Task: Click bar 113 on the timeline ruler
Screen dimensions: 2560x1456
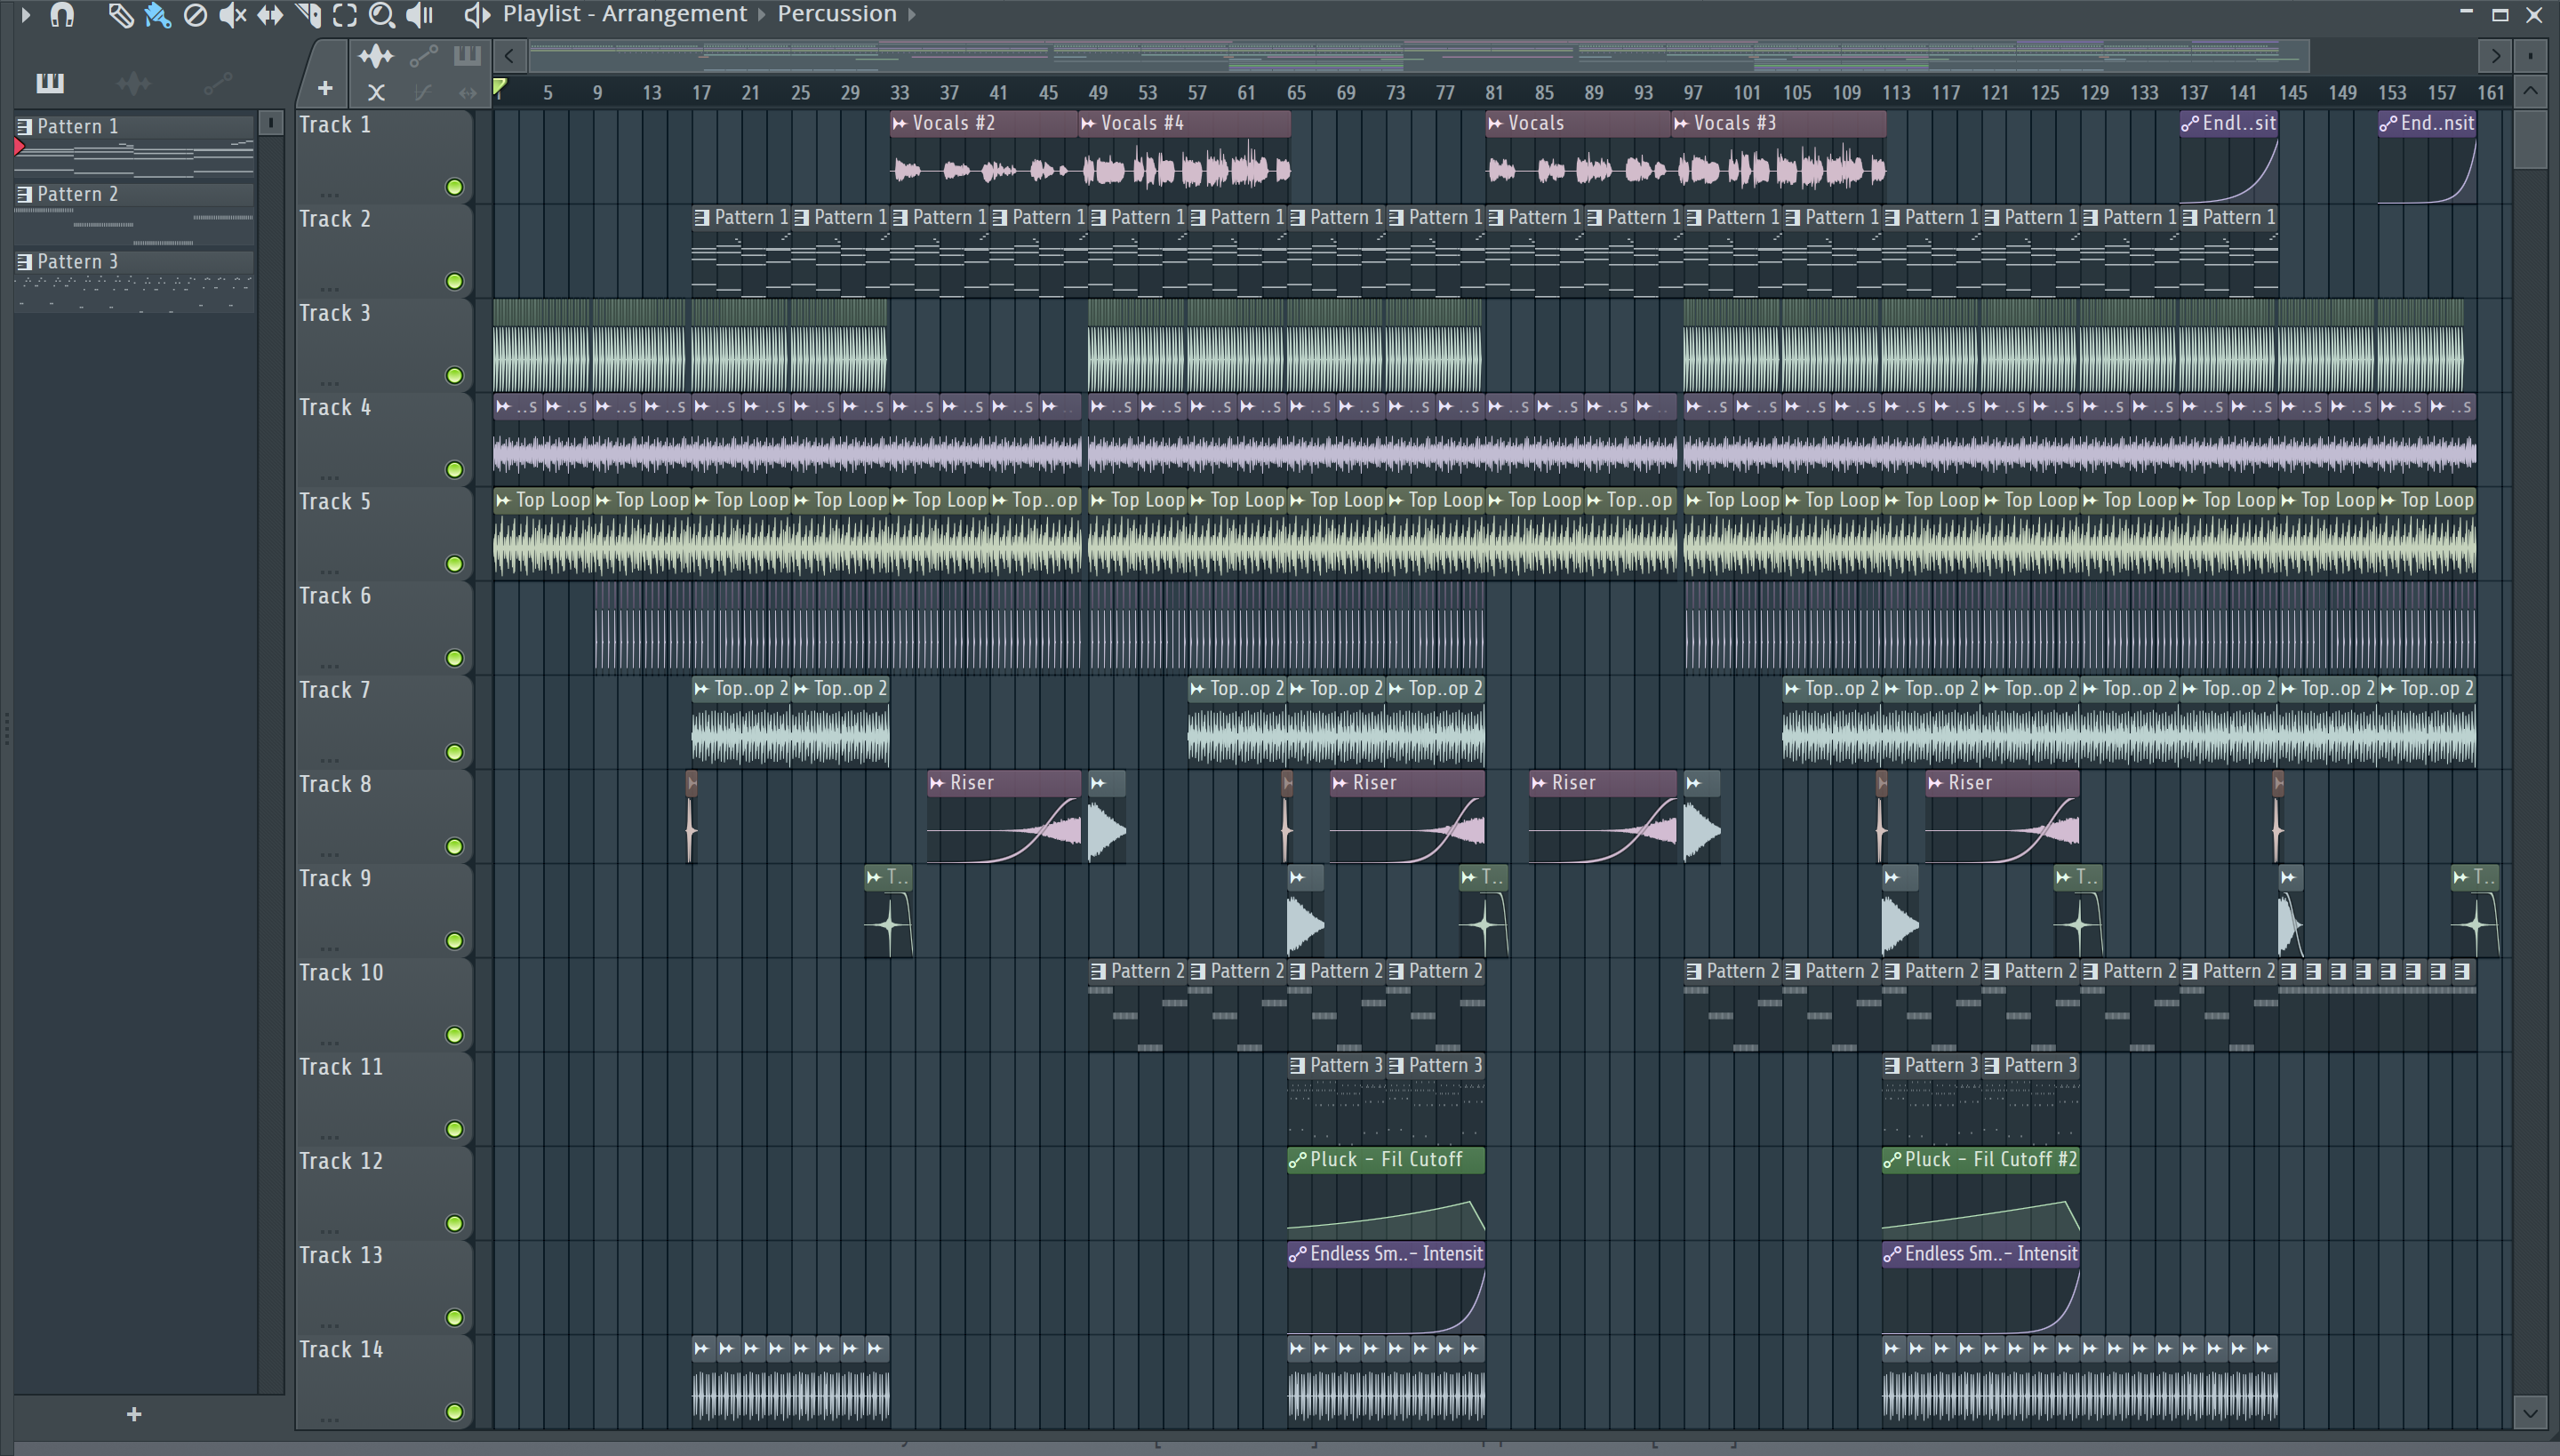Action: (x=1896, y=92)
